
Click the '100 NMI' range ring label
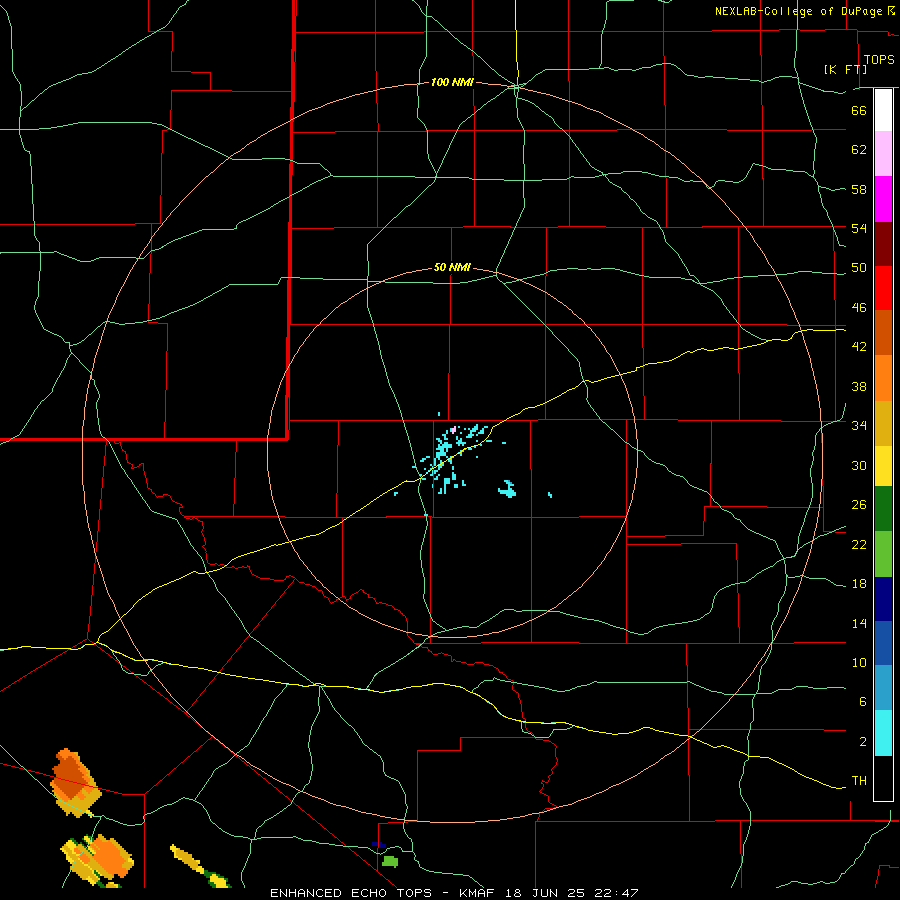click(x=452, y=83)
